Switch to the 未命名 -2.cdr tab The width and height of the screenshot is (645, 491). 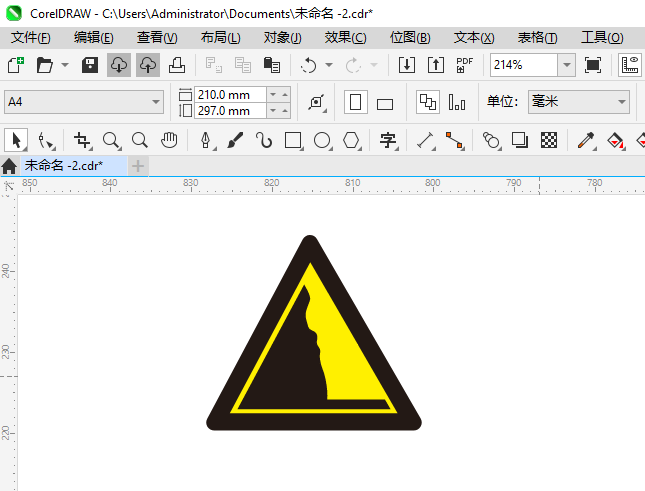pos(74,166)
